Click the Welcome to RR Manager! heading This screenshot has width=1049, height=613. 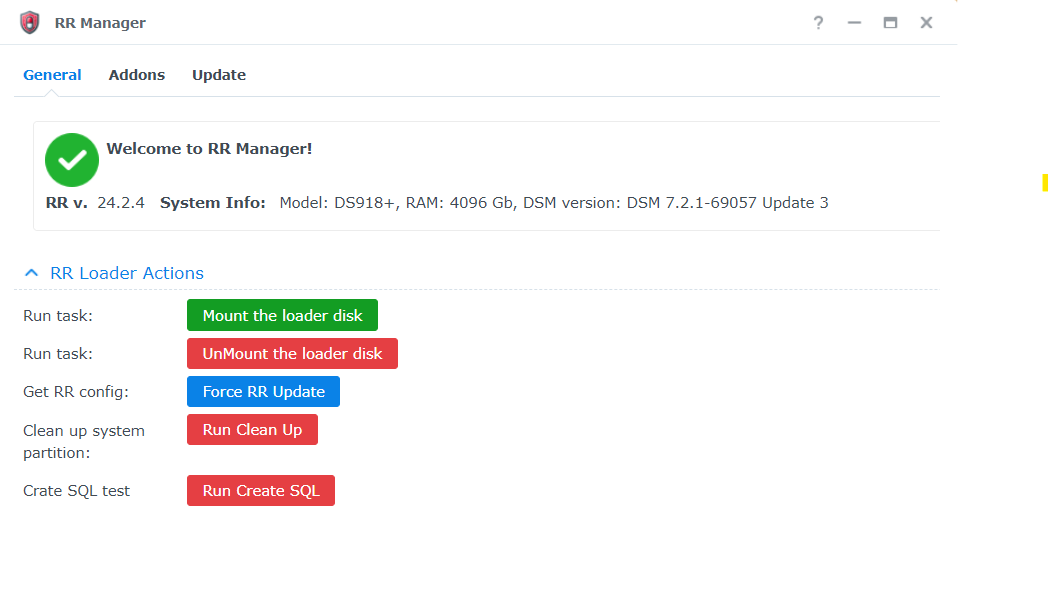pyautogui.click(x=209, y=149)
